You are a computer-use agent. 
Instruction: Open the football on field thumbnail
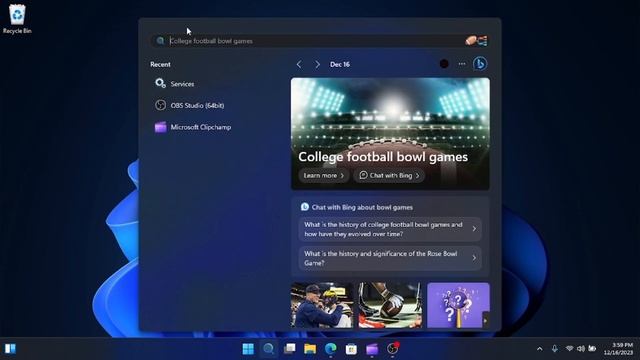[x=390, y=305]
